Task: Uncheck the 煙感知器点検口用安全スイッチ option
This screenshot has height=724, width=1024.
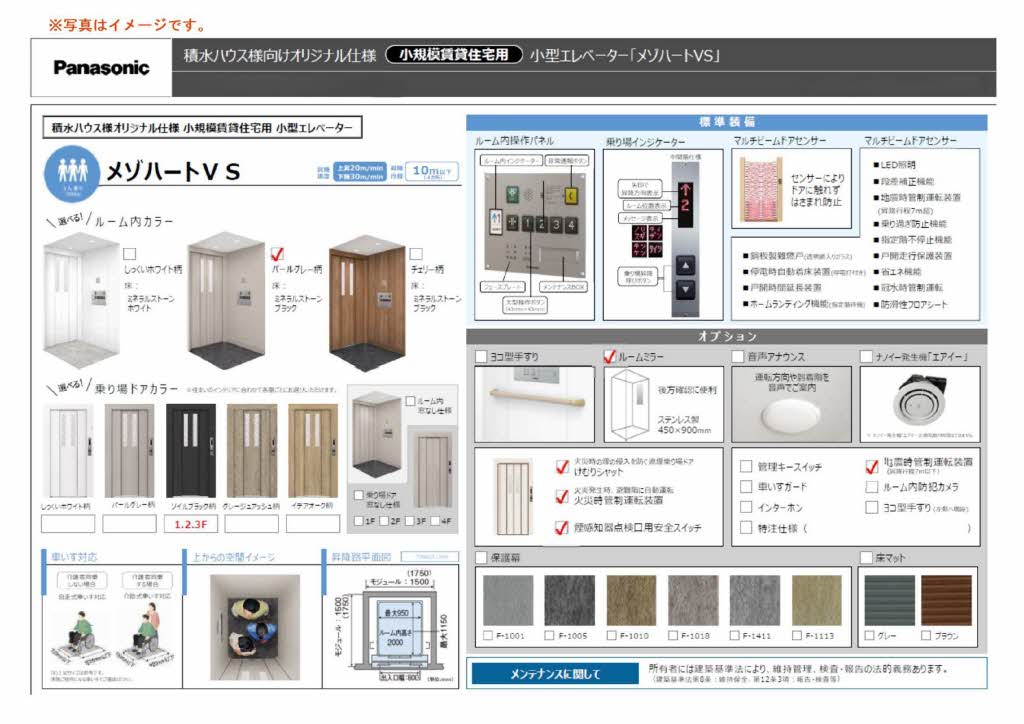Action: [562, 527]
